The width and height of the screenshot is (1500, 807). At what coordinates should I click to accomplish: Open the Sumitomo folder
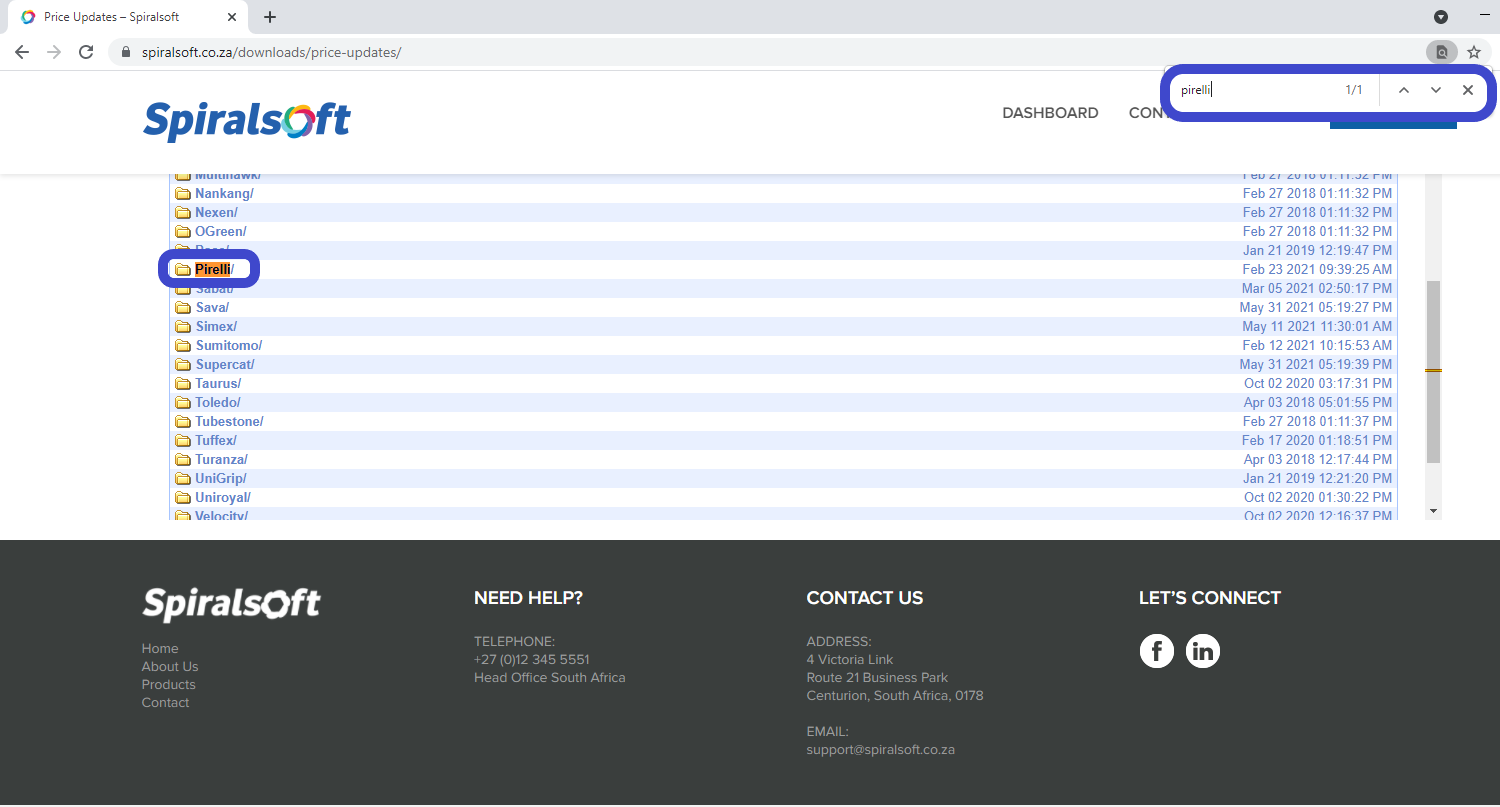(x=229, y=345)
